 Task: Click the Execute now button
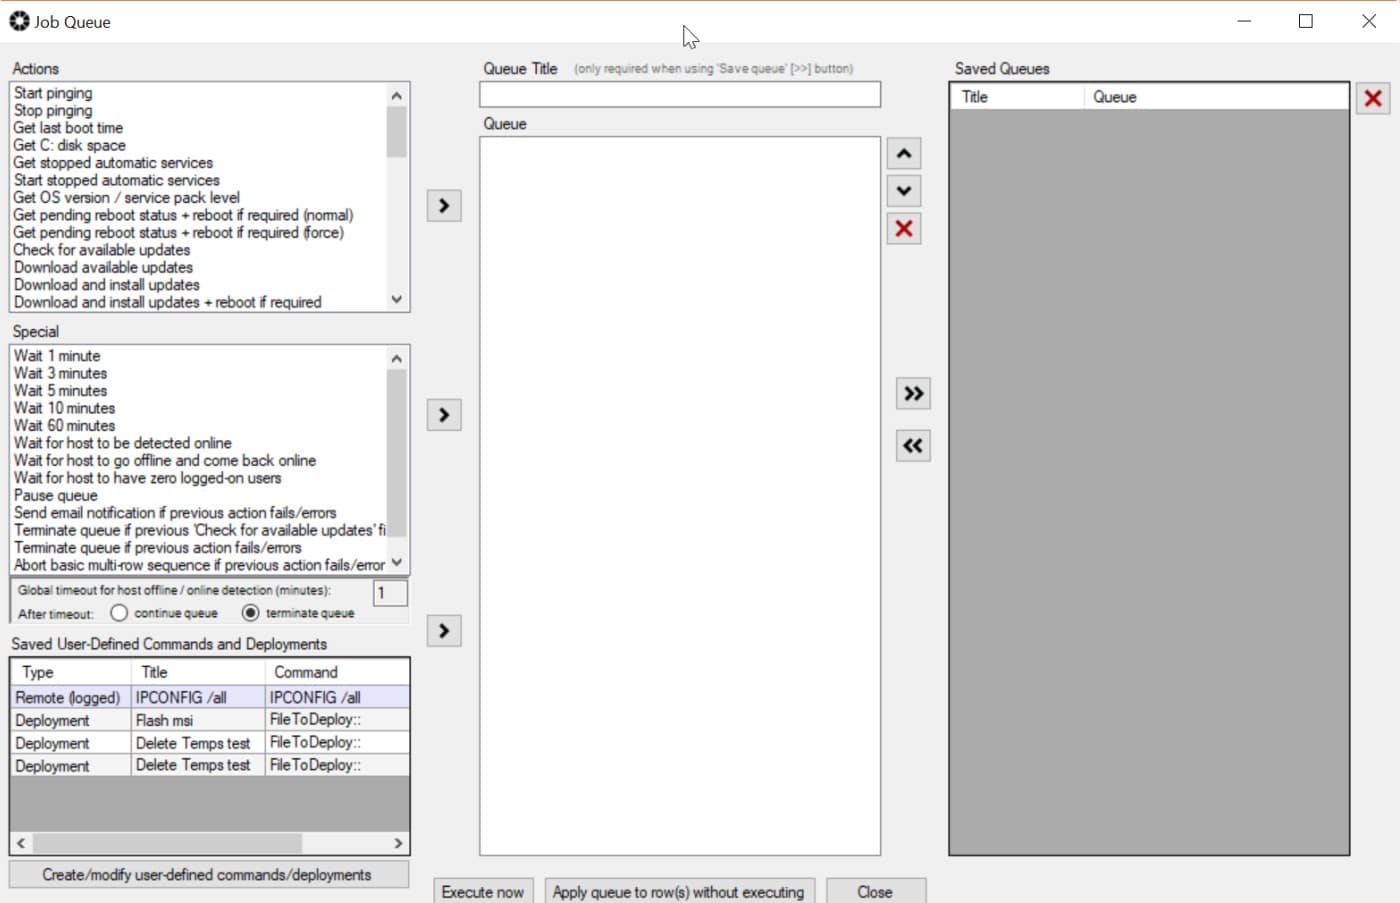tap(483, 891)
